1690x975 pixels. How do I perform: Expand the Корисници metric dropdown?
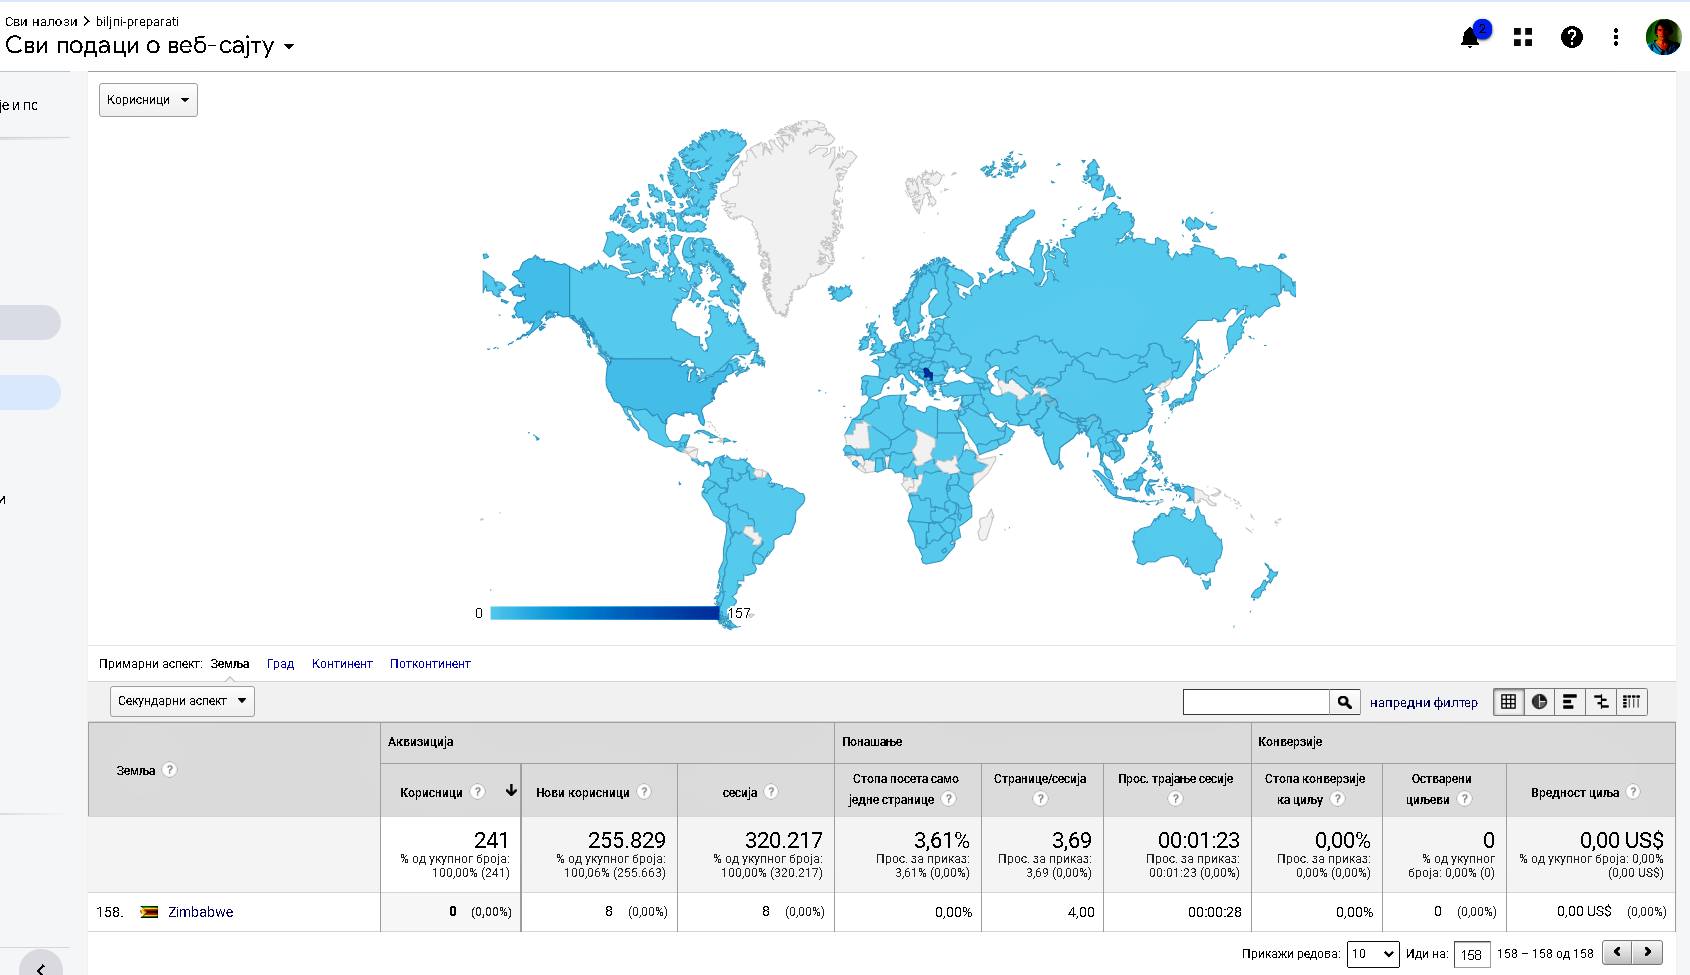coord(148,100)
